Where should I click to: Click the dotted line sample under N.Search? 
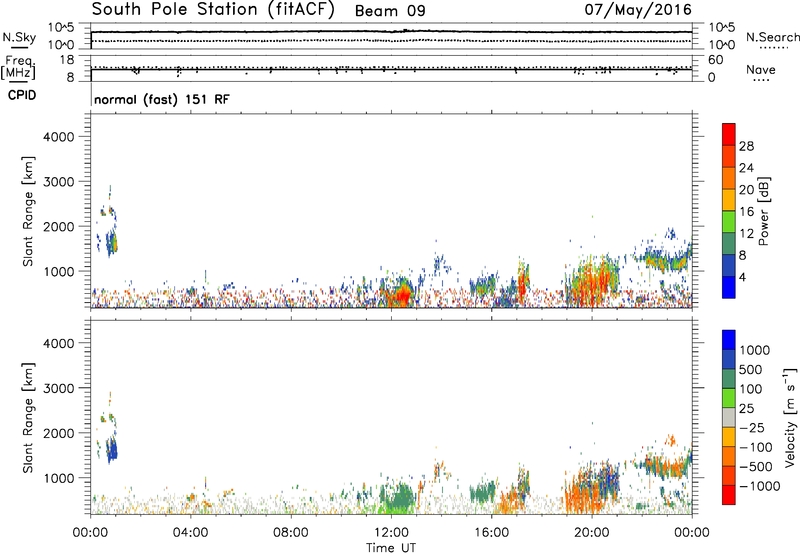[774, 48]
